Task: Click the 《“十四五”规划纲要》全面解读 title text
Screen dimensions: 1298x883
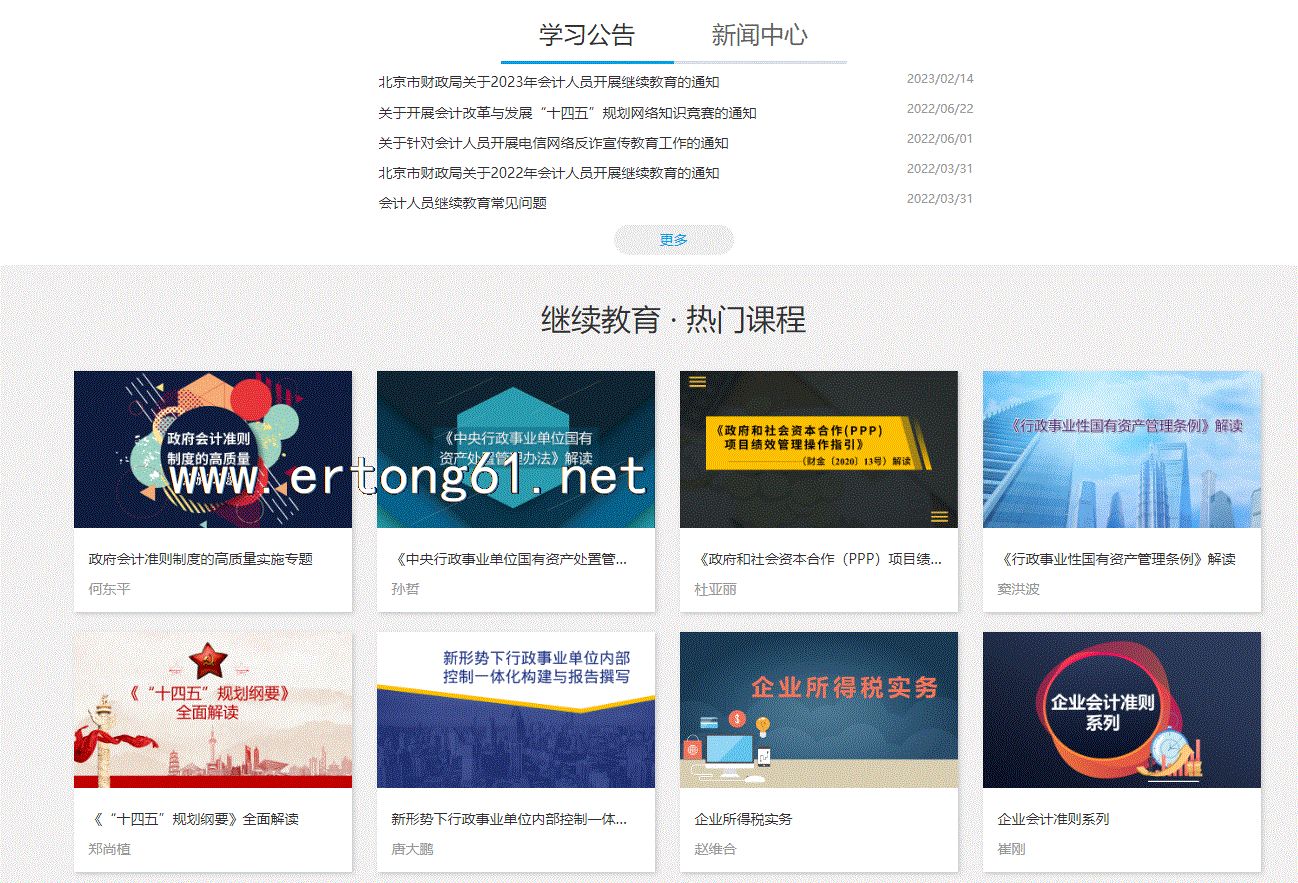Action: point(193,819)
